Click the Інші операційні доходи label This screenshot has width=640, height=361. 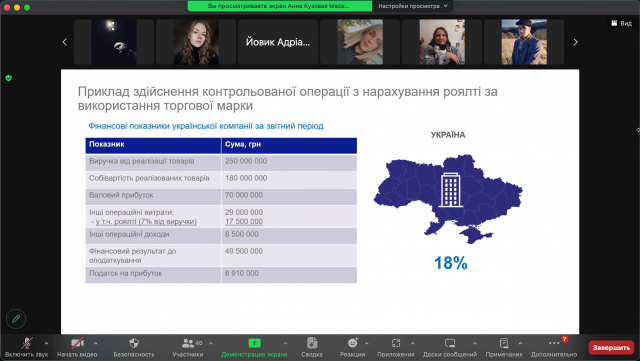pos(129,234)
